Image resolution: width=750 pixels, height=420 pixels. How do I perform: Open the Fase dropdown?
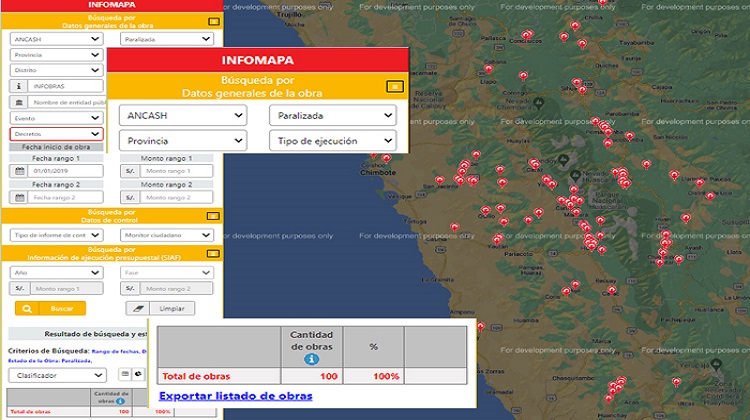pyautogui.click(x=166, y=273)
